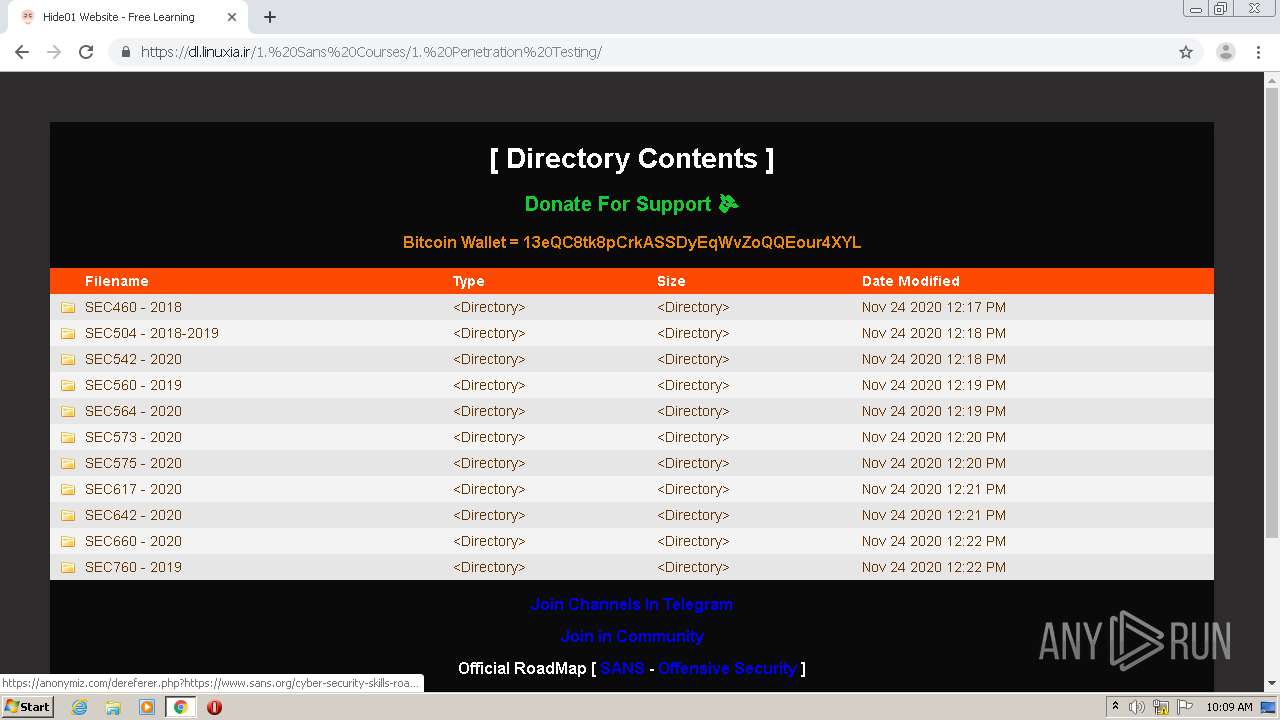Screen dimensions: 1280x720
Task: Click the browser Forward arrow
Action: point(54,52)
